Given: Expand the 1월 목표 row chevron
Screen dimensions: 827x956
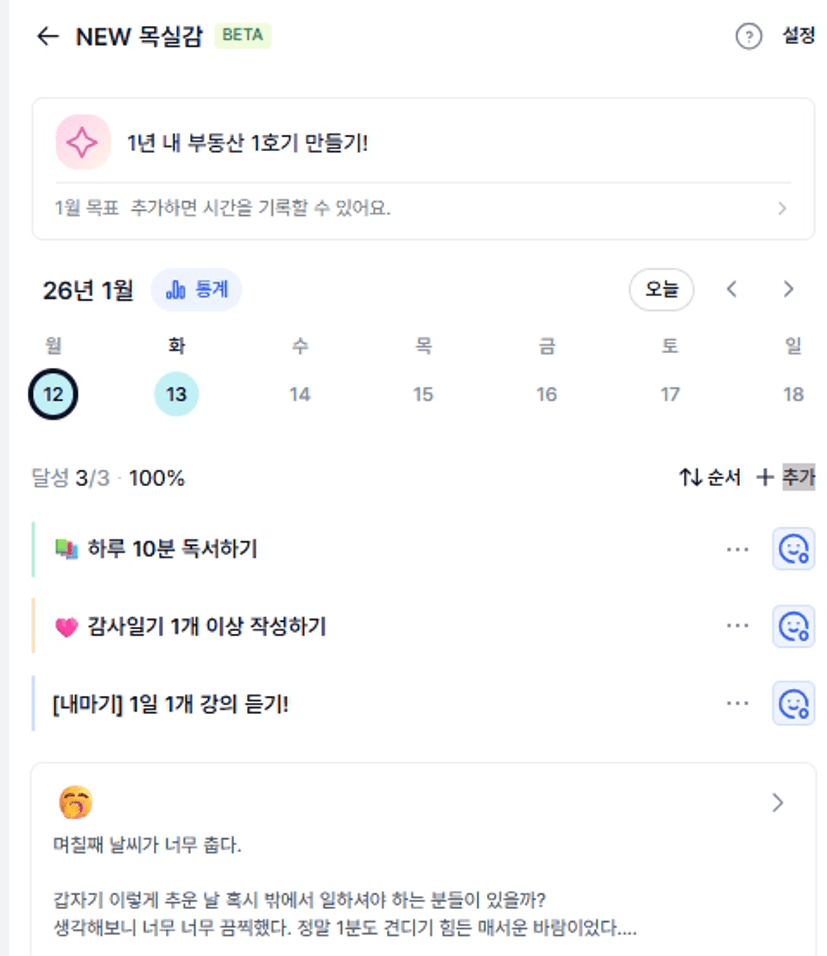Looking at the screenshot, I should coord(782,209).
